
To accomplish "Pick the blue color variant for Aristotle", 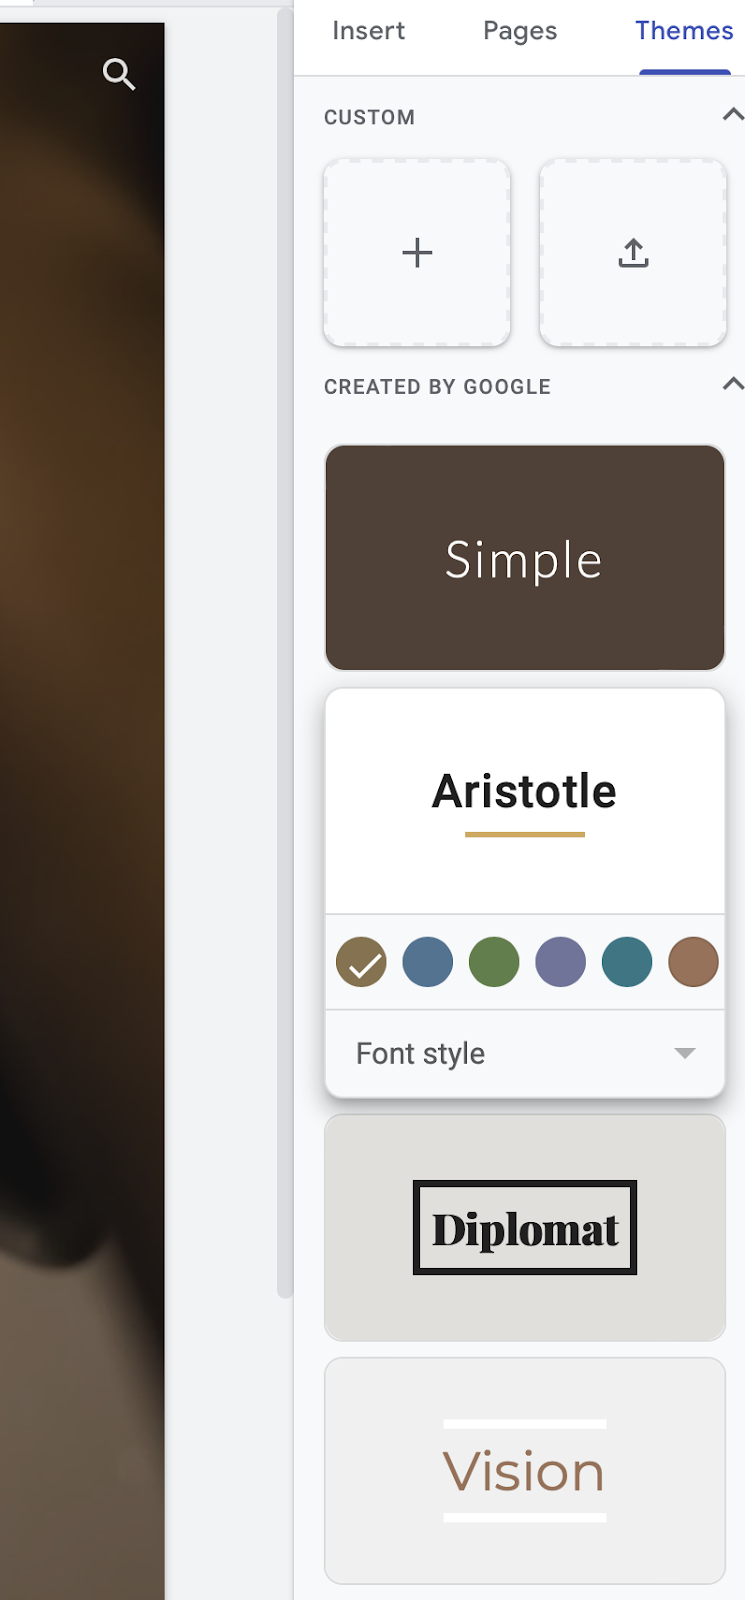I will tap(427, 961).
